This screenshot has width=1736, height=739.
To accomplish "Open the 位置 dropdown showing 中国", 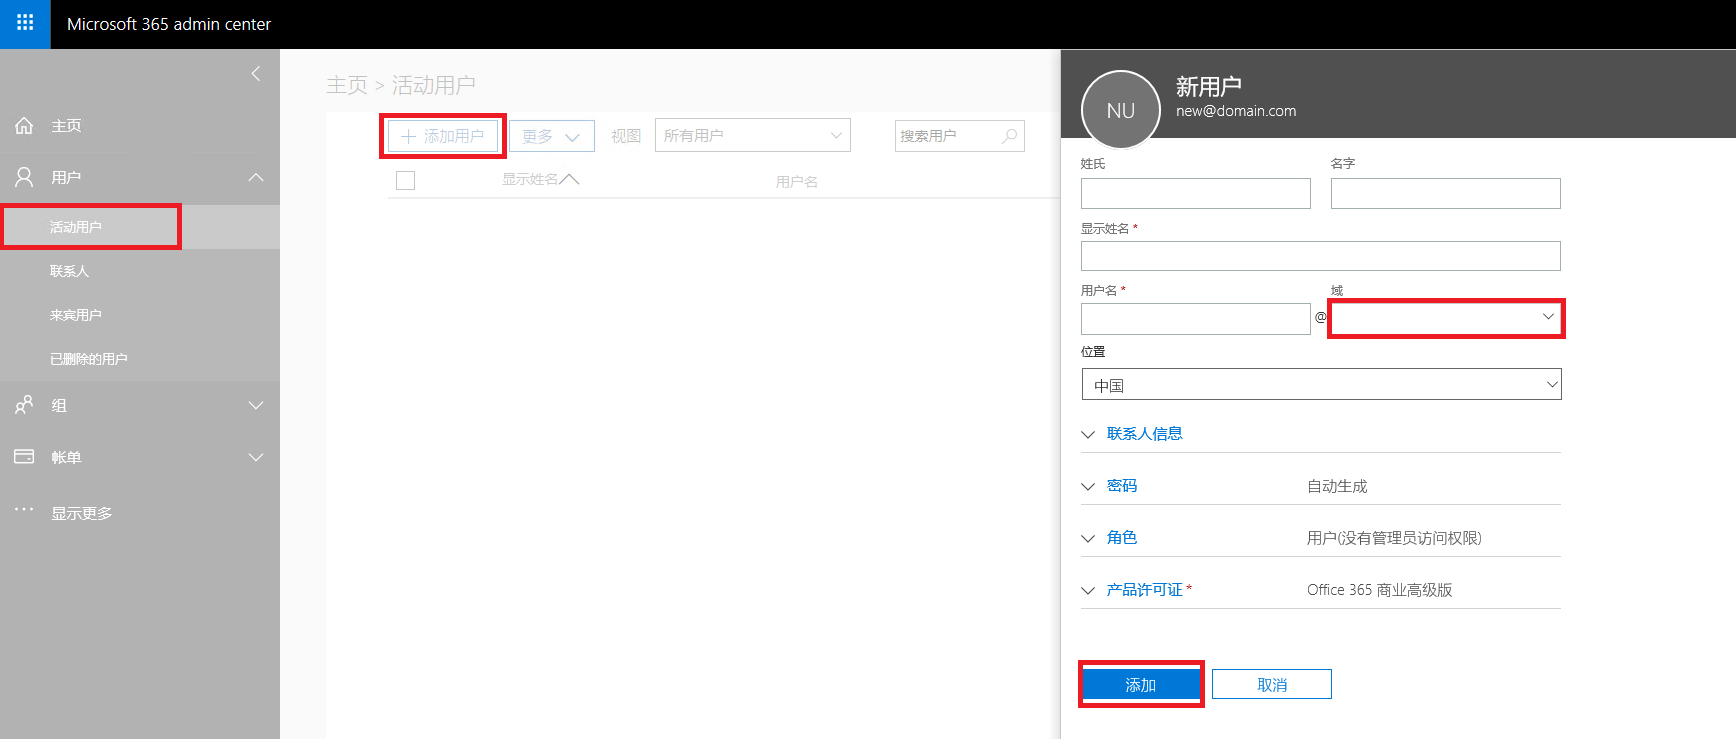I will pos(1321,384).
